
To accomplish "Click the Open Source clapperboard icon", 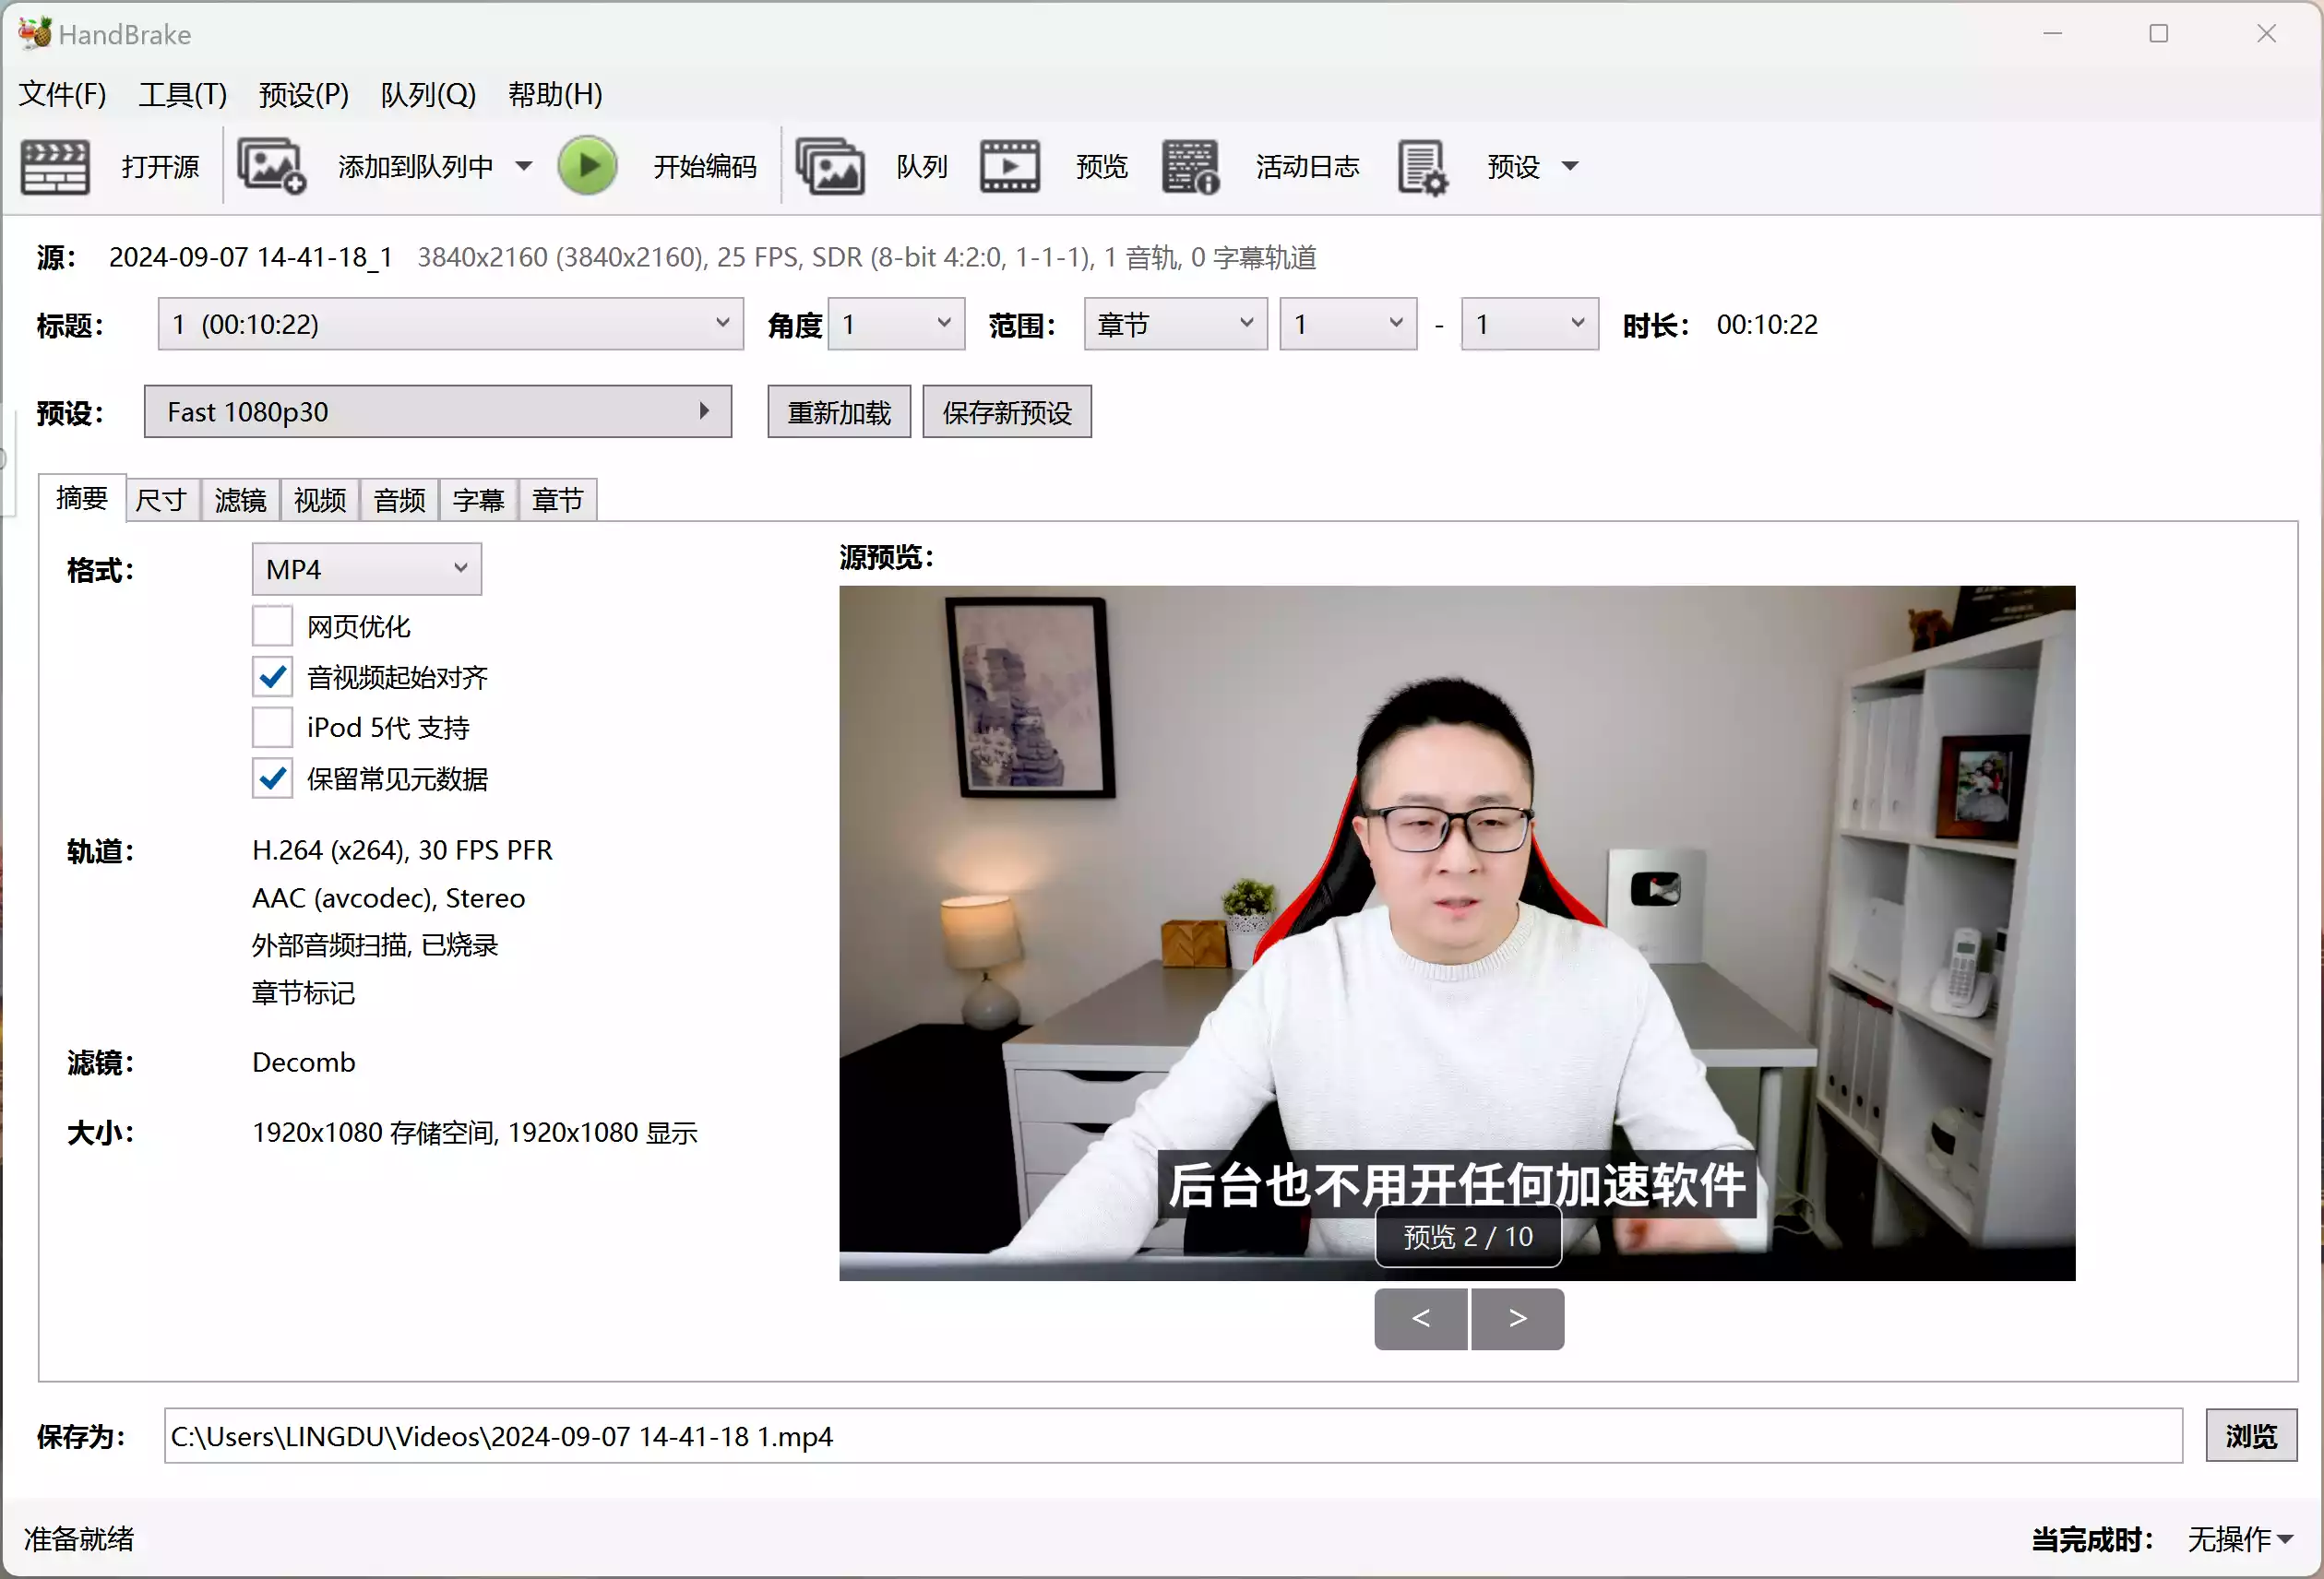I will click(55, 166).
